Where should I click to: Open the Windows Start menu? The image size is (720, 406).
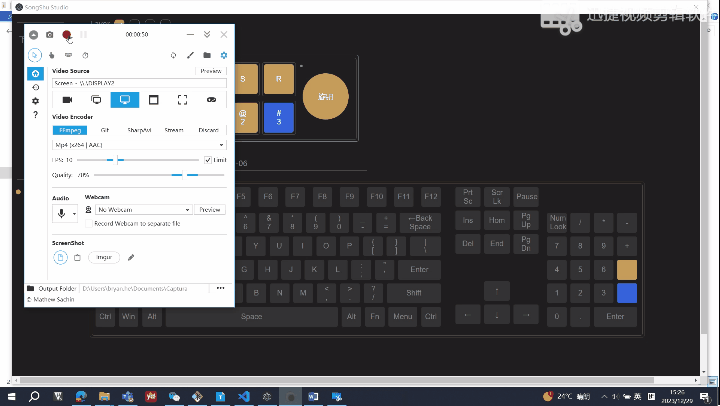coord(11,396)
